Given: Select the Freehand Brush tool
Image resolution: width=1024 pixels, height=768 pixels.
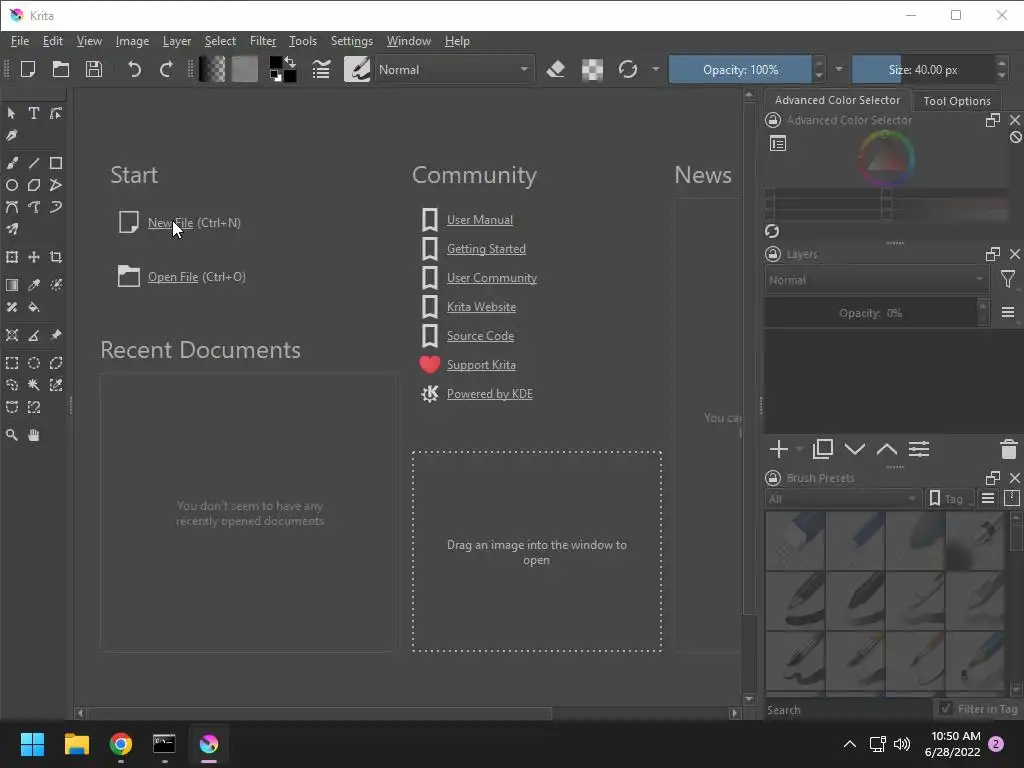Looking at the screenshot, I should coord(12,163).
